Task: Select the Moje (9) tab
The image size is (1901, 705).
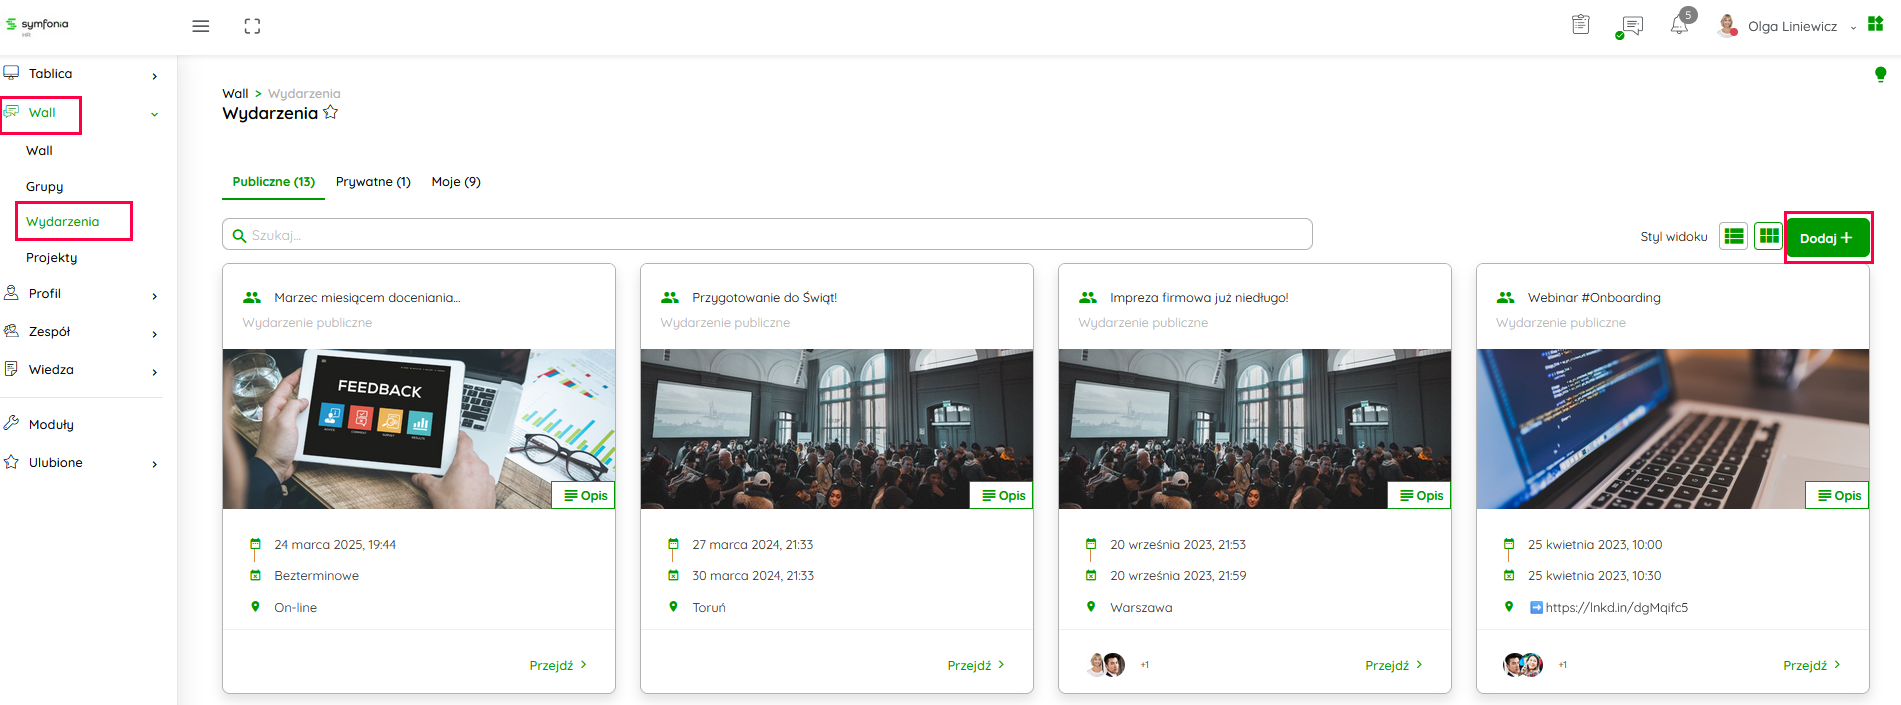Action: (x=456, y=182)
